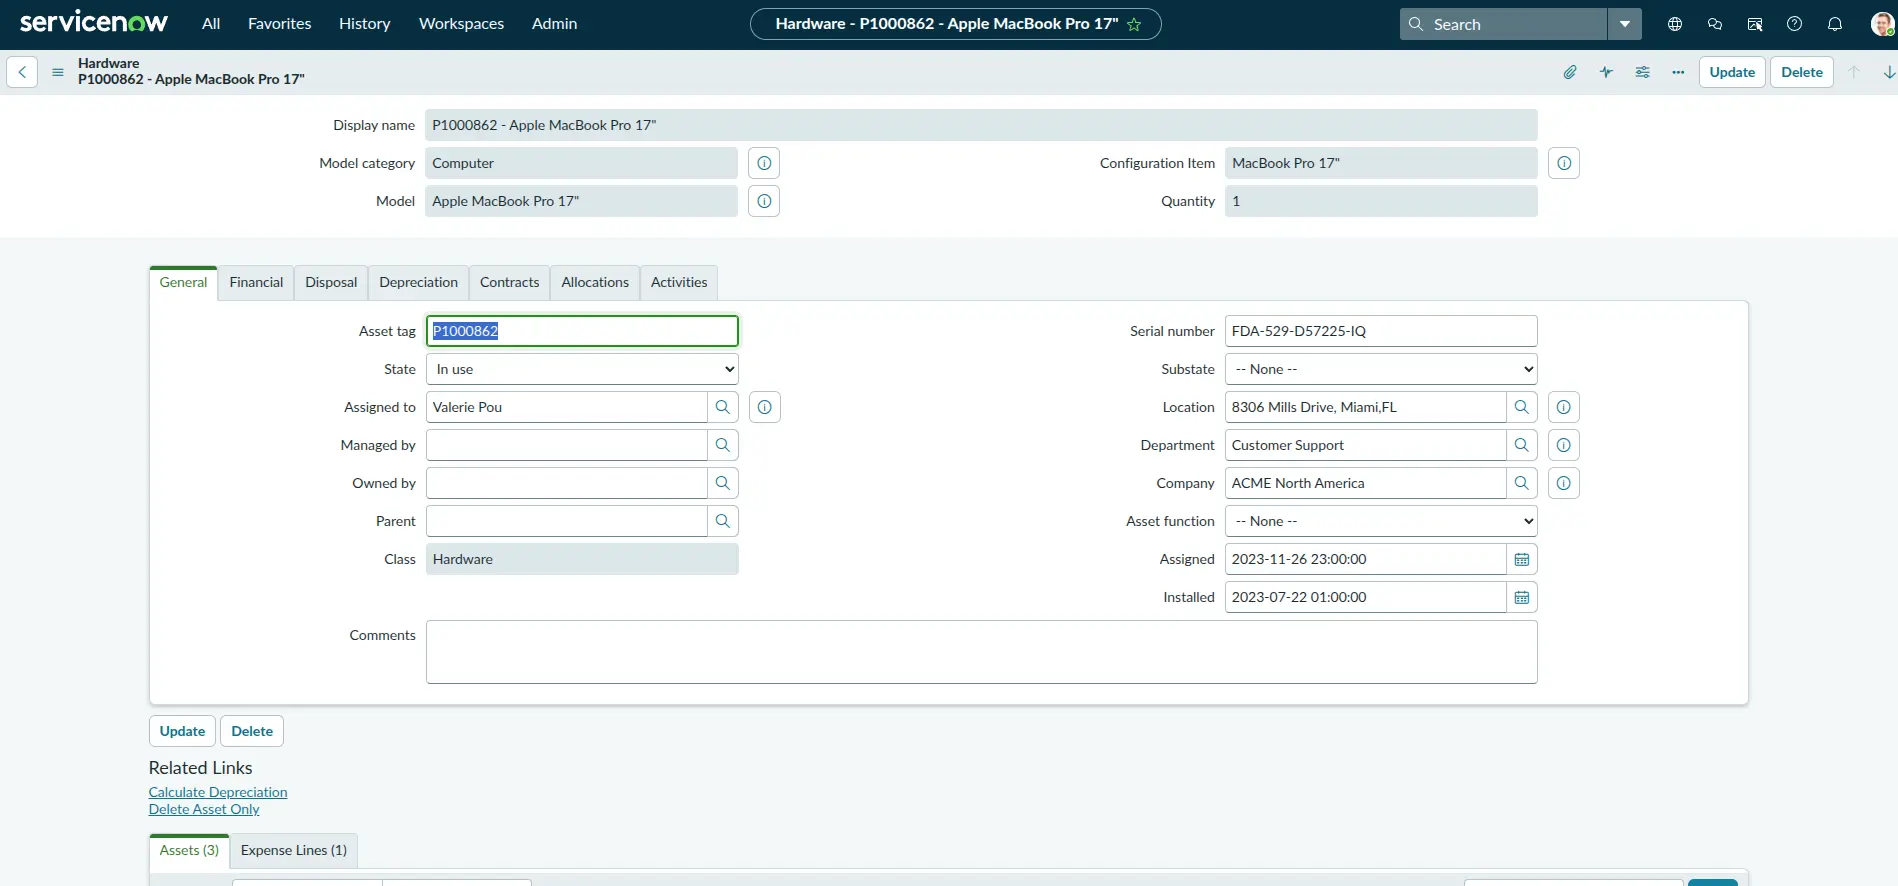Click the back arrow button

[x=22, y=72]
